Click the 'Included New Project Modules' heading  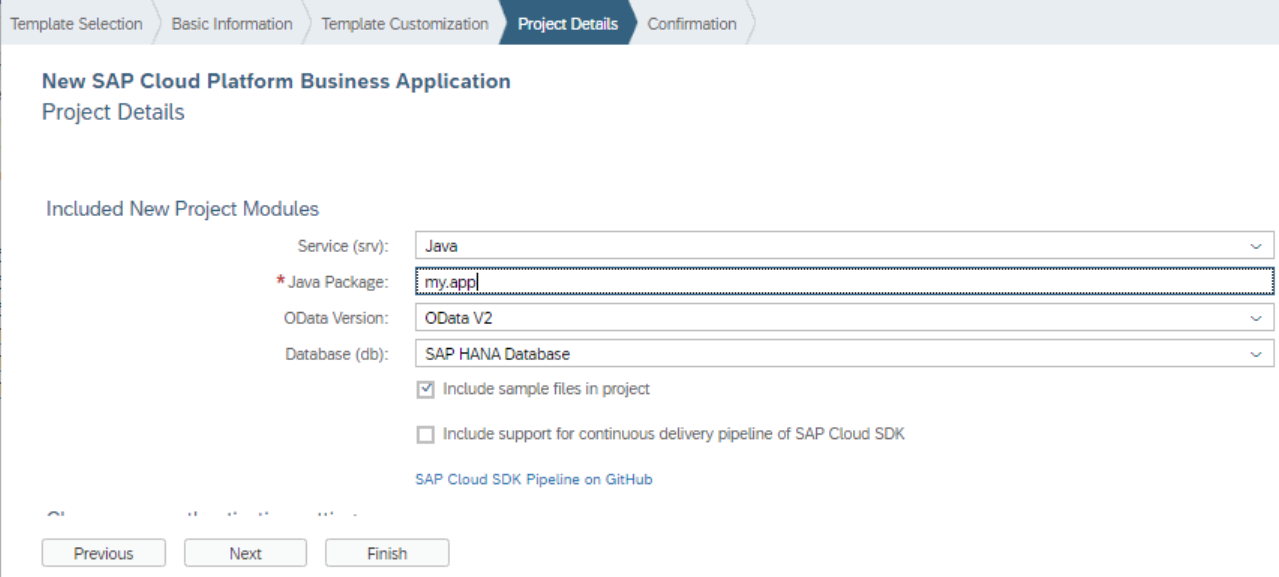click(x=182, y=209)
